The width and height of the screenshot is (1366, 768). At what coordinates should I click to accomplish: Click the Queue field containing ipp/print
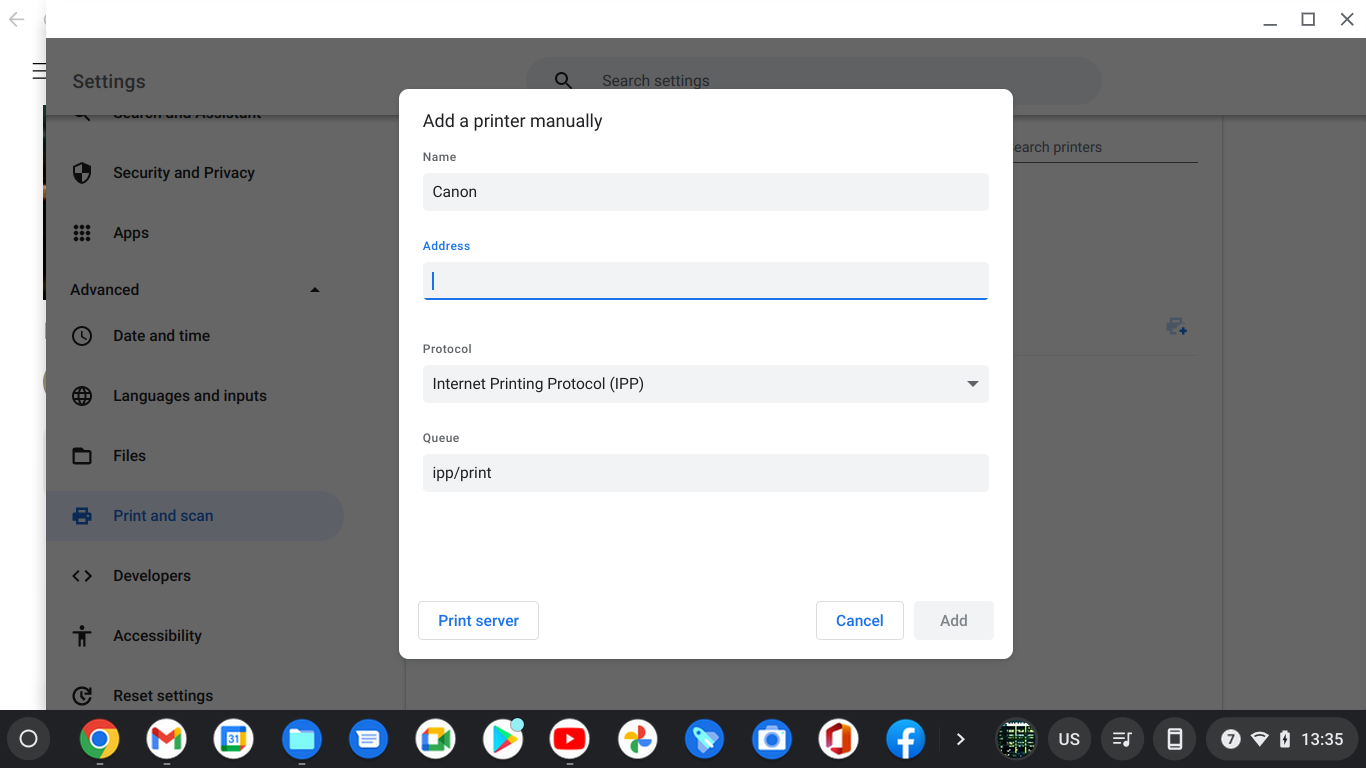(x=705, y=473)
